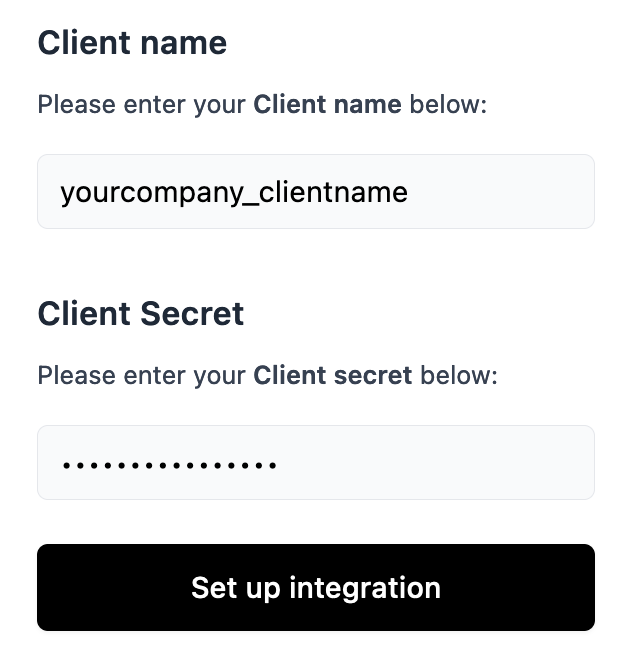The width and height of the screenshot is (634, 668).
Task: Click the yourcompany_clientname text in the field
Action: point(234,191)
